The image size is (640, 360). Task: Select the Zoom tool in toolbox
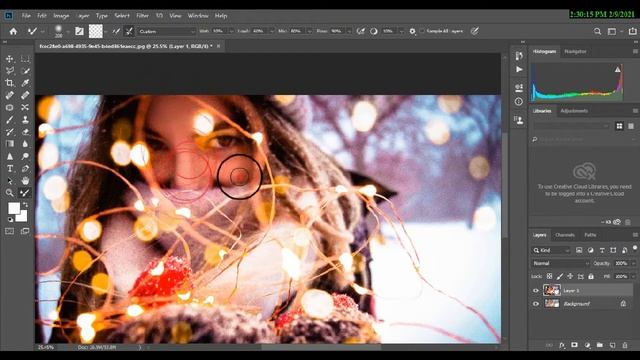(10, 193)
